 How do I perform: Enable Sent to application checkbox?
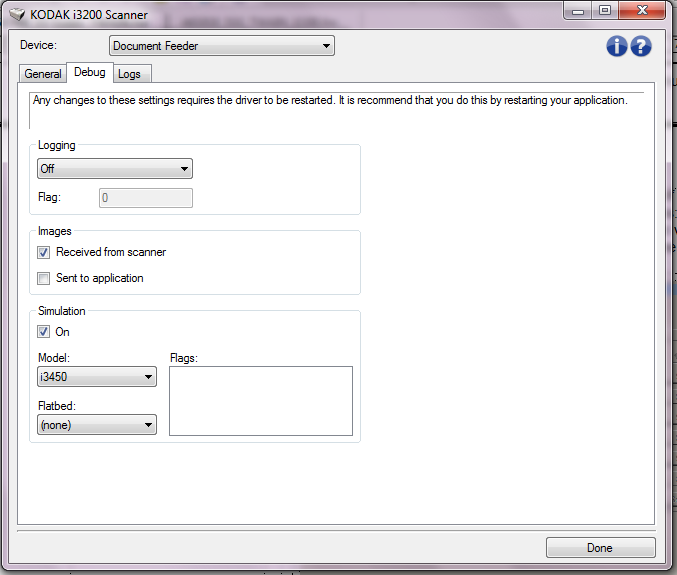[x=44, y=278]
